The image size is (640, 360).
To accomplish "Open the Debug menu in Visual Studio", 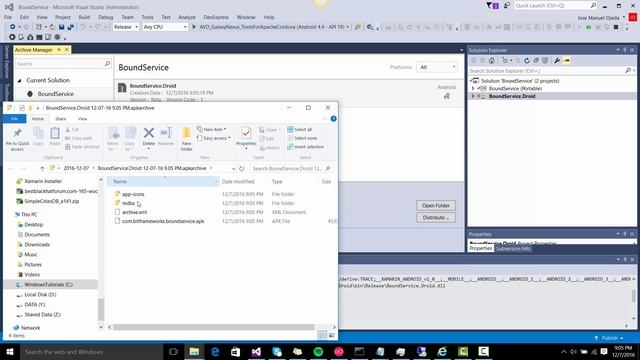I will 105,17.
